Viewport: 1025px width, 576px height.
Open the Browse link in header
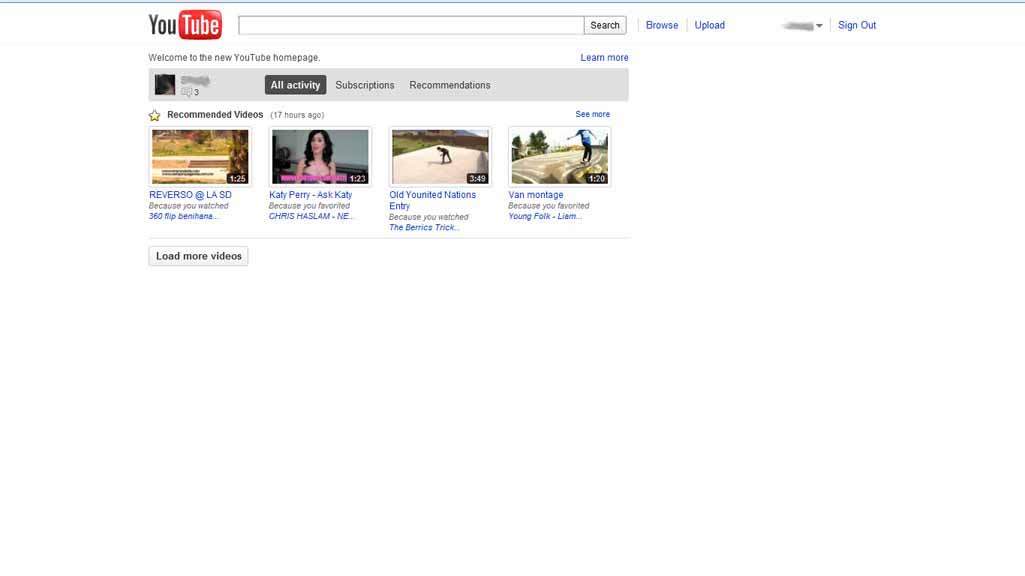pos(662,25)
